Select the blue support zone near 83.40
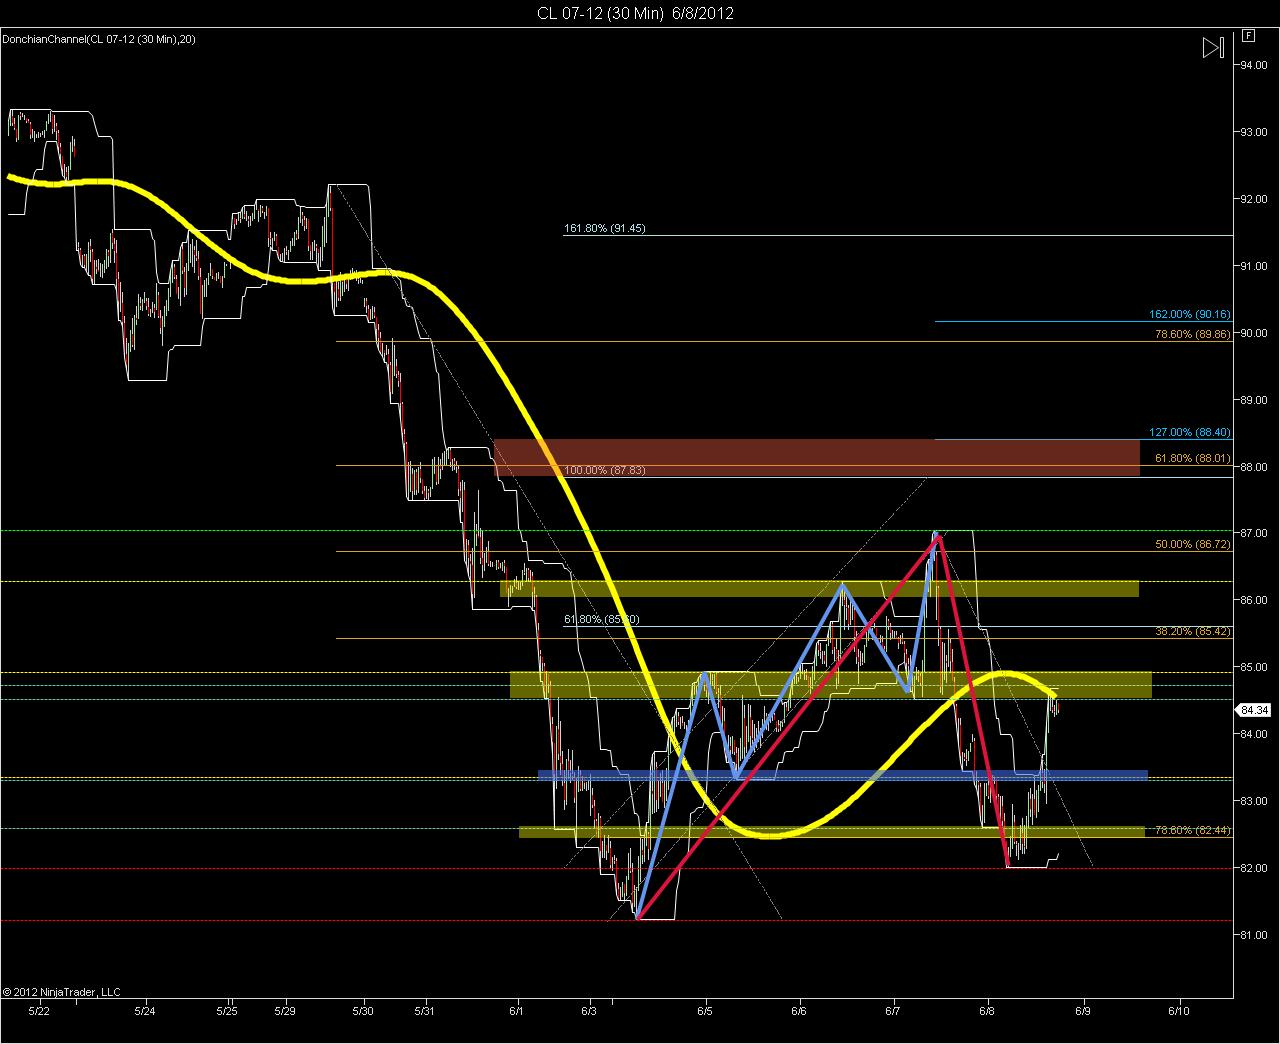The image size is (1280, 1044). (842, 775)
